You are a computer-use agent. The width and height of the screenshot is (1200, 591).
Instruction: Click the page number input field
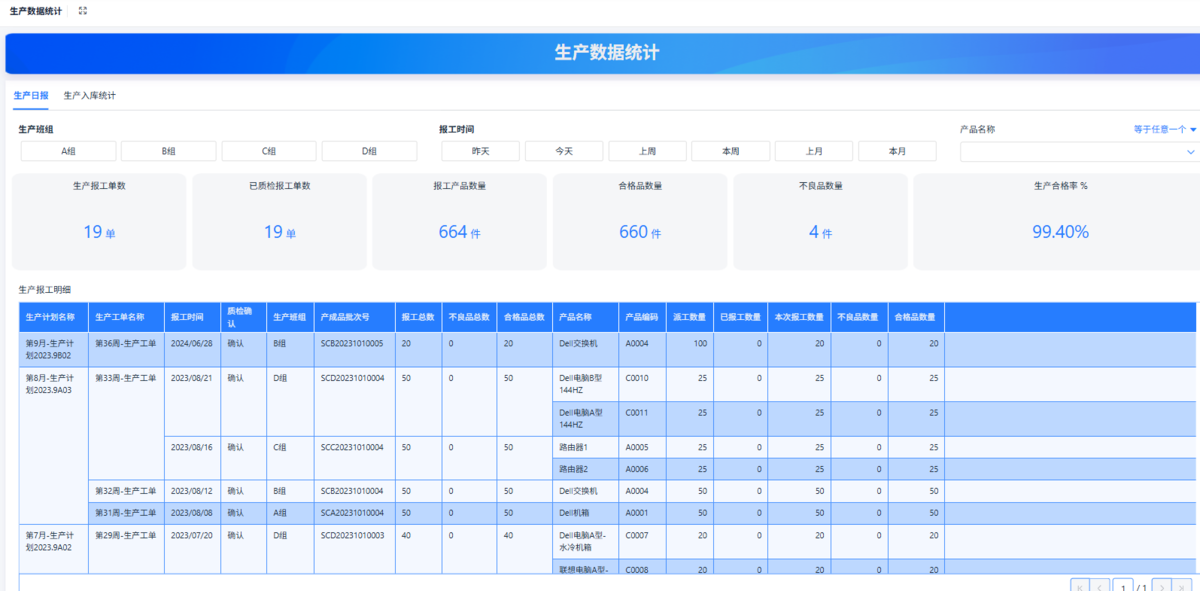pyautogui.click(x=1124, y=586)
